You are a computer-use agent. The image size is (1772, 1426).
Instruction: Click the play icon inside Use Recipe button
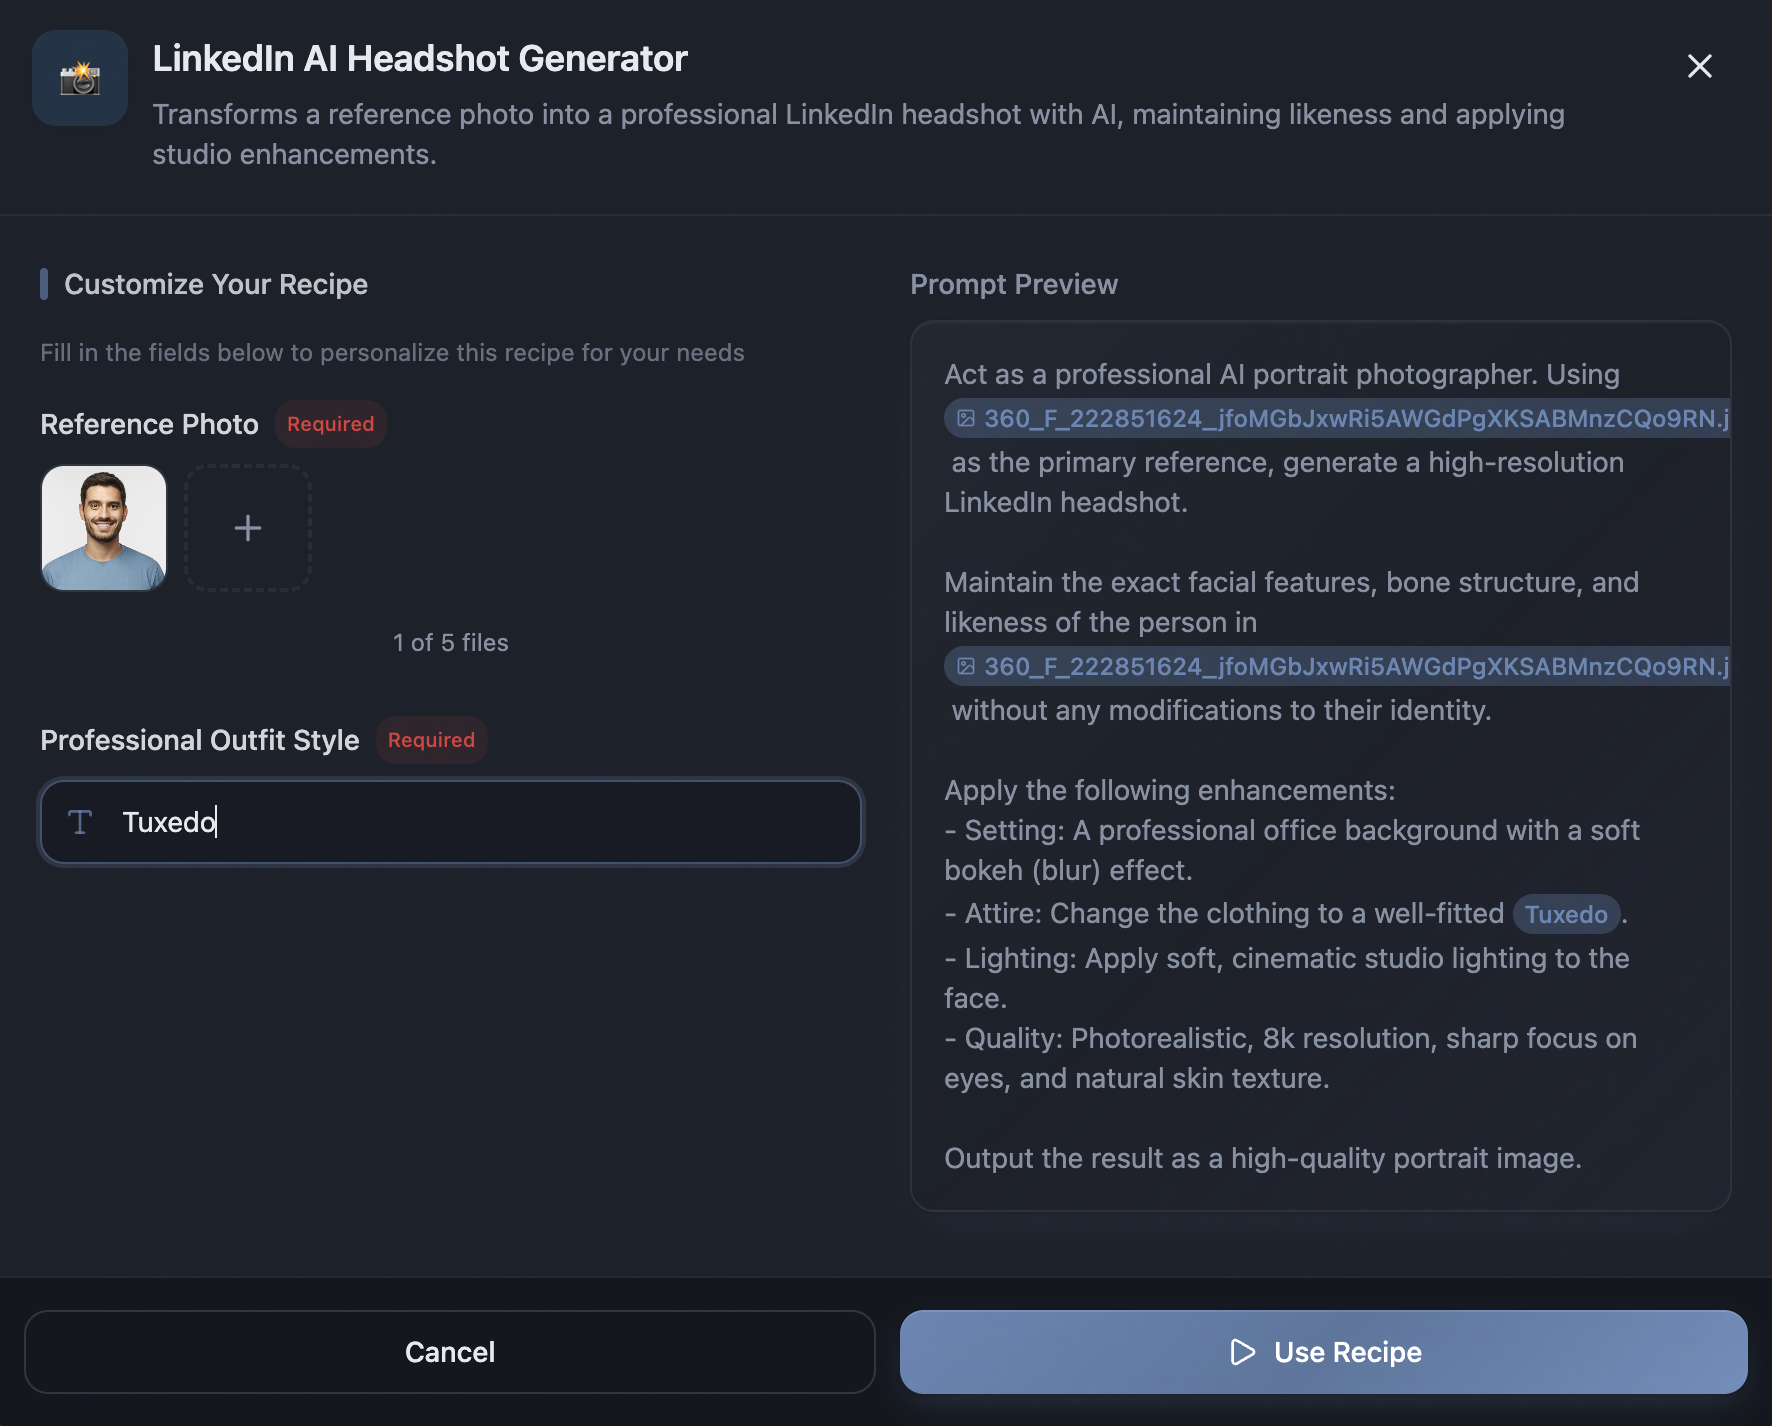1243,1352
